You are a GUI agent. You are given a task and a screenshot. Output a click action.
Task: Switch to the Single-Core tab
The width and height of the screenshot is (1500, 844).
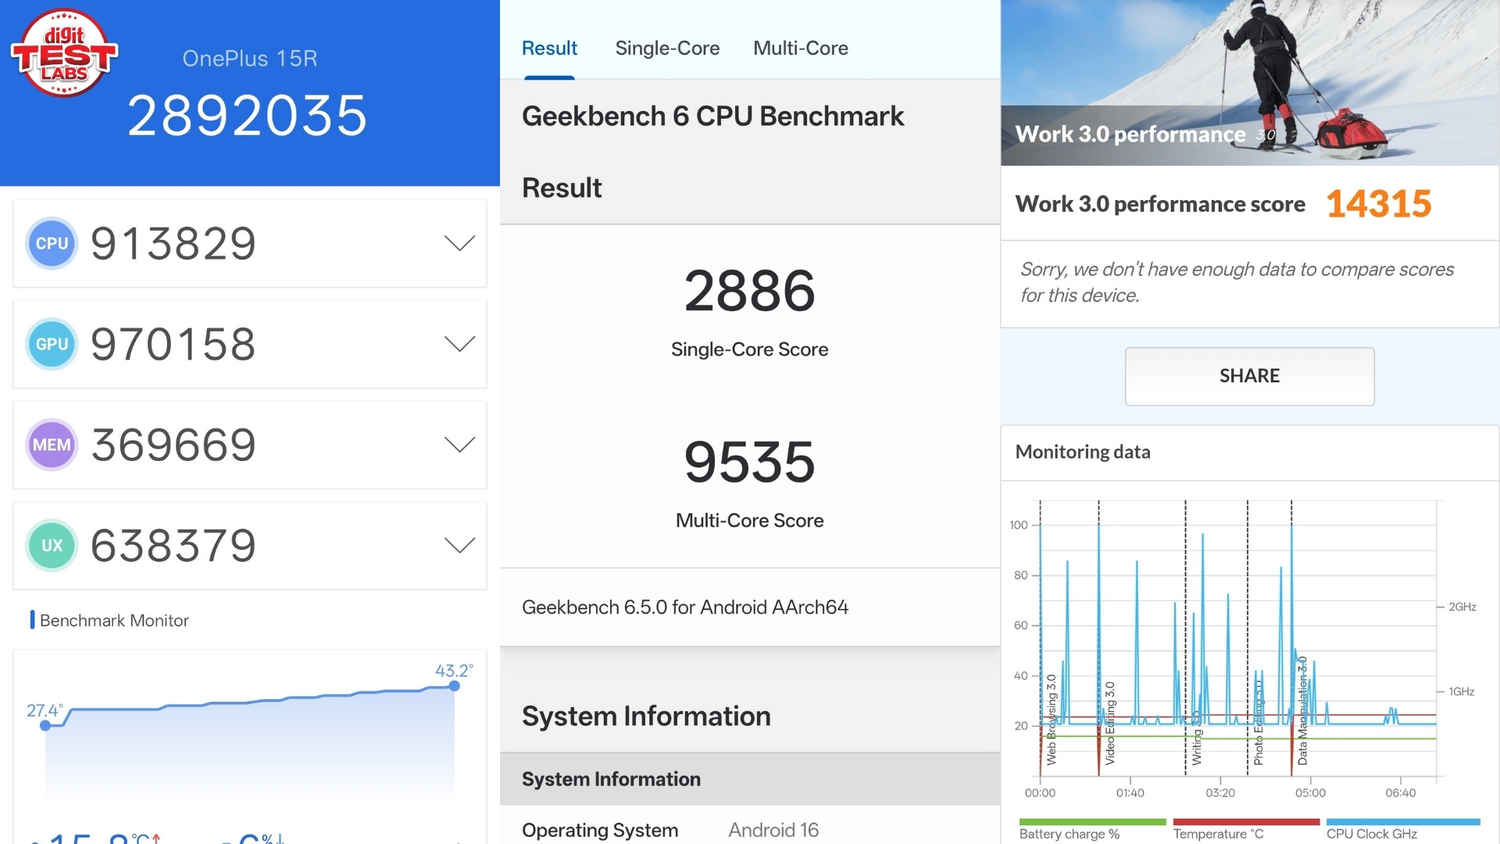(x=667, y=48)
